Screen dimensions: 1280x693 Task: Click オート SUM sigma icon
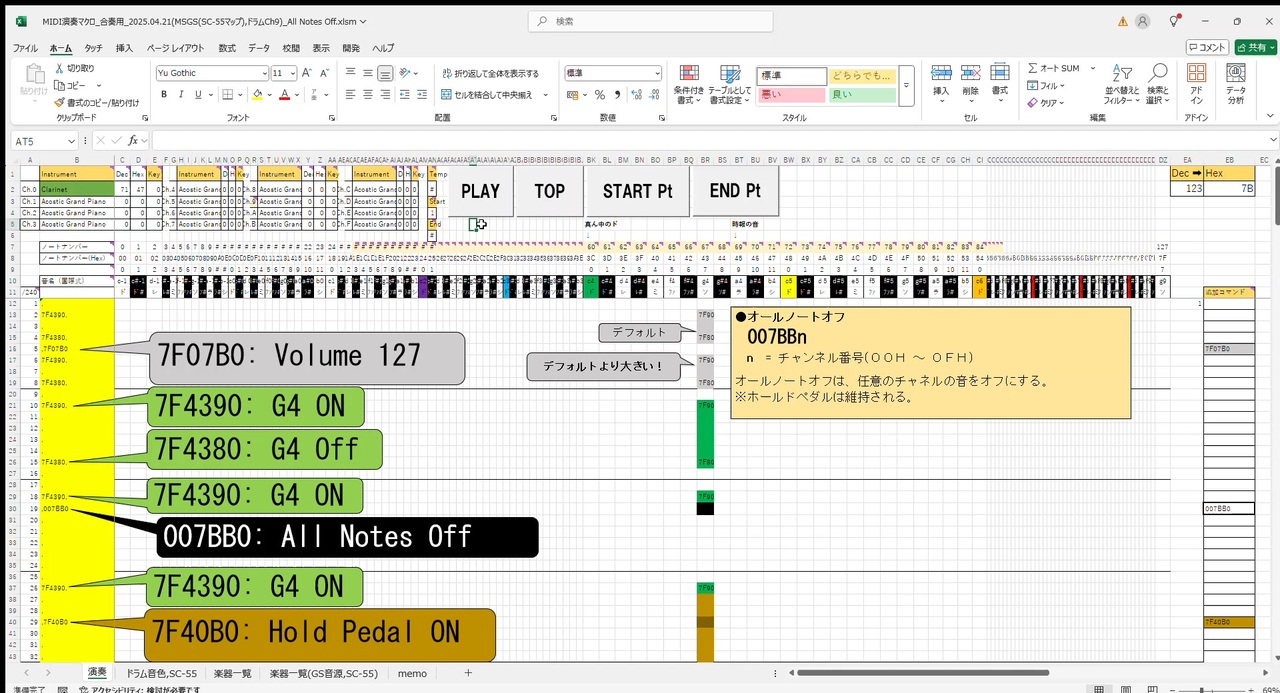click(x=1033, y=68)
